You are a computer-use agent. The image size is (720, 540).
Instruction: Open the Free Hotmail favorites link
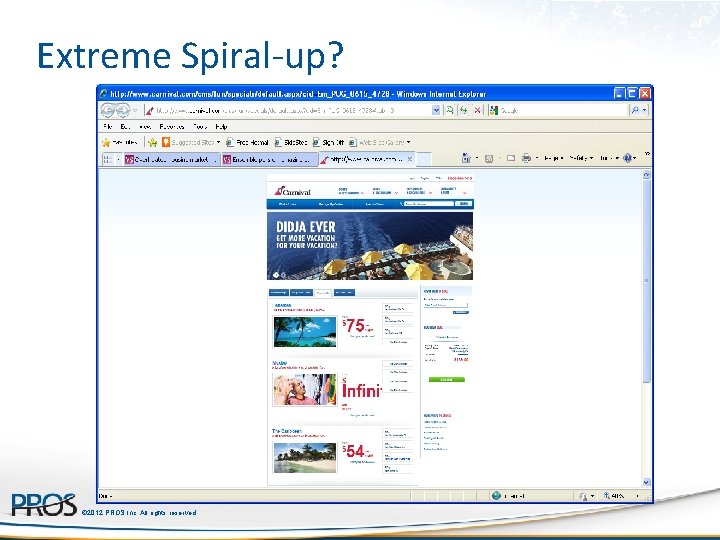247,142
